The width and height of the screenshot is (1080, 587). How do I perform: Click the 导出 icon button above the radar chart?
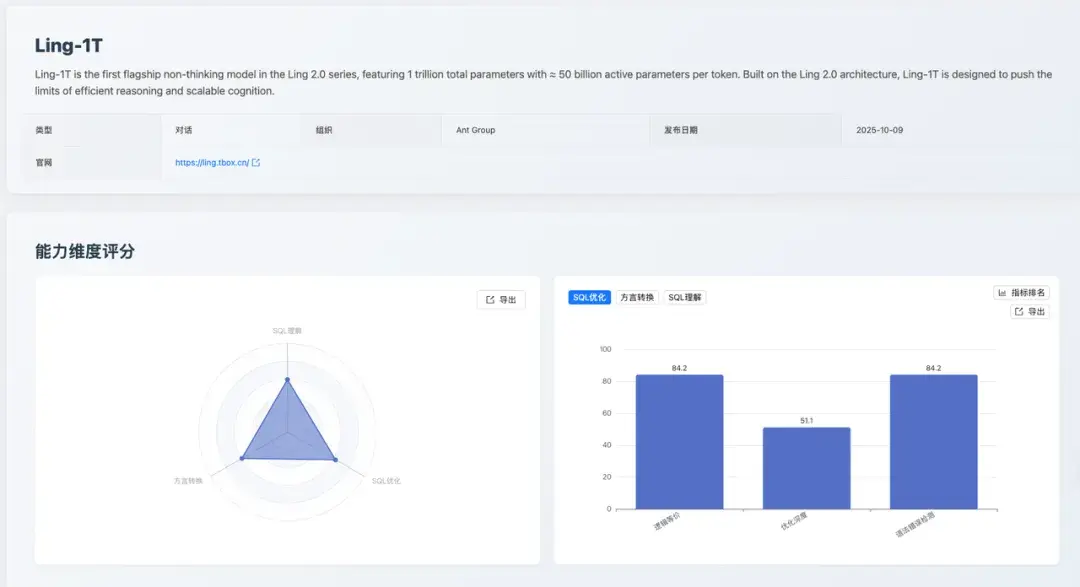(x=500, y=299)
